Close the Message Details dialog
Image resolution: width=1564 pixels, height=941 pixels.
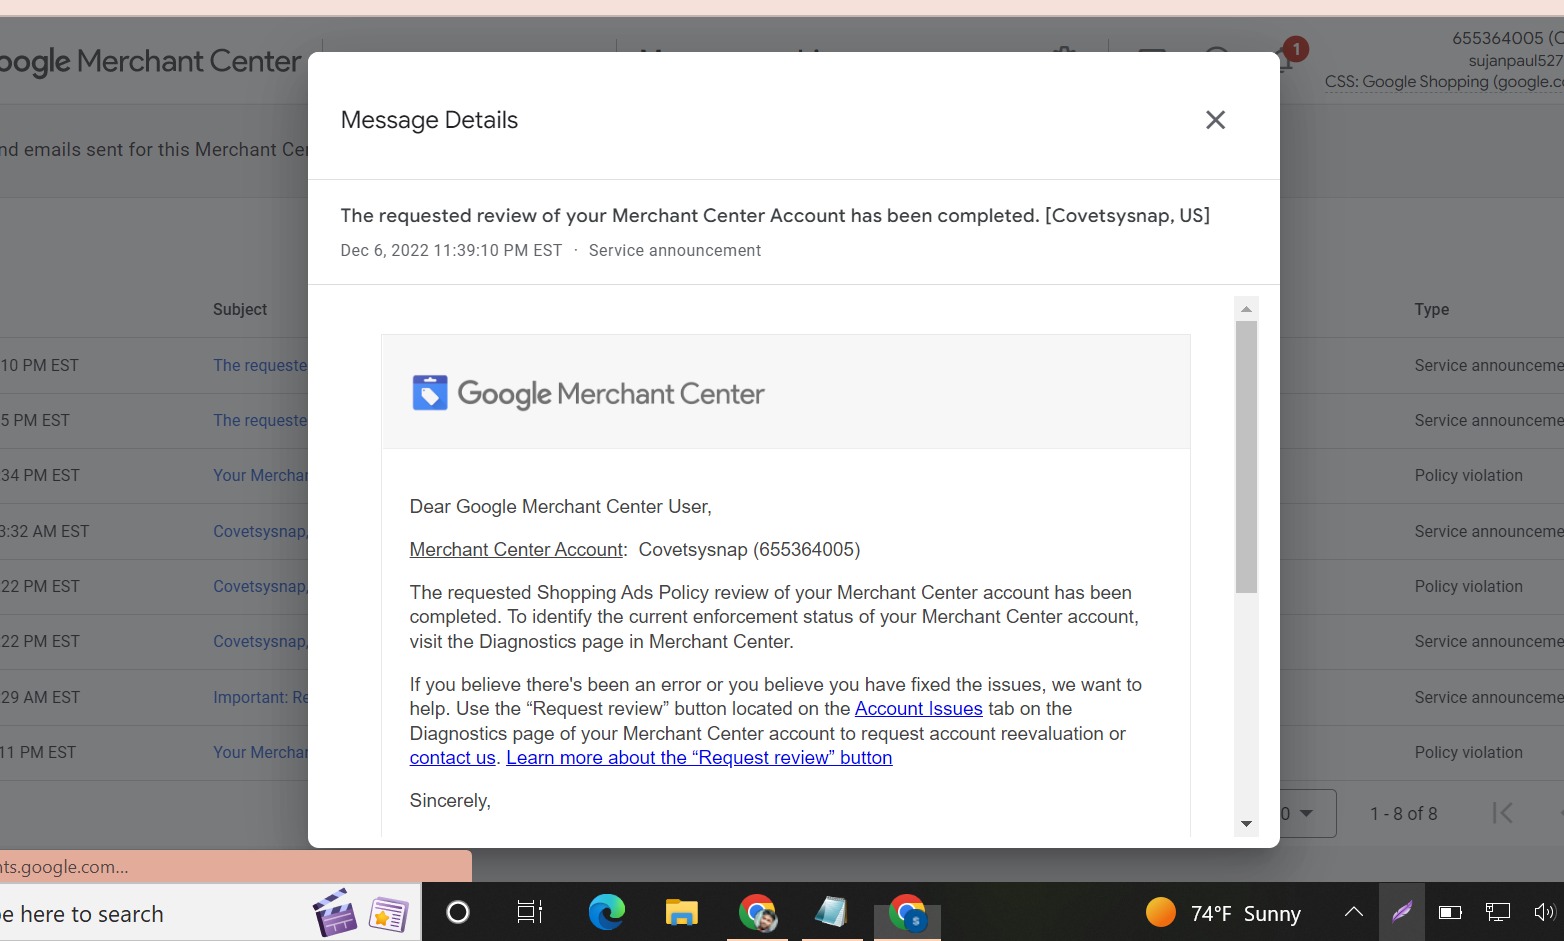coord(1215,120)
